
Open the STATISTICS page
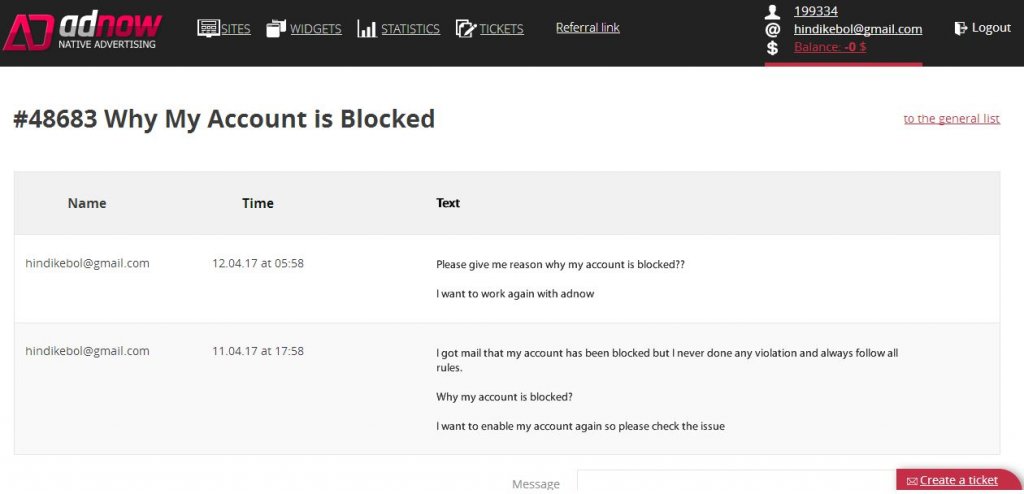click(x=410, y=29)
